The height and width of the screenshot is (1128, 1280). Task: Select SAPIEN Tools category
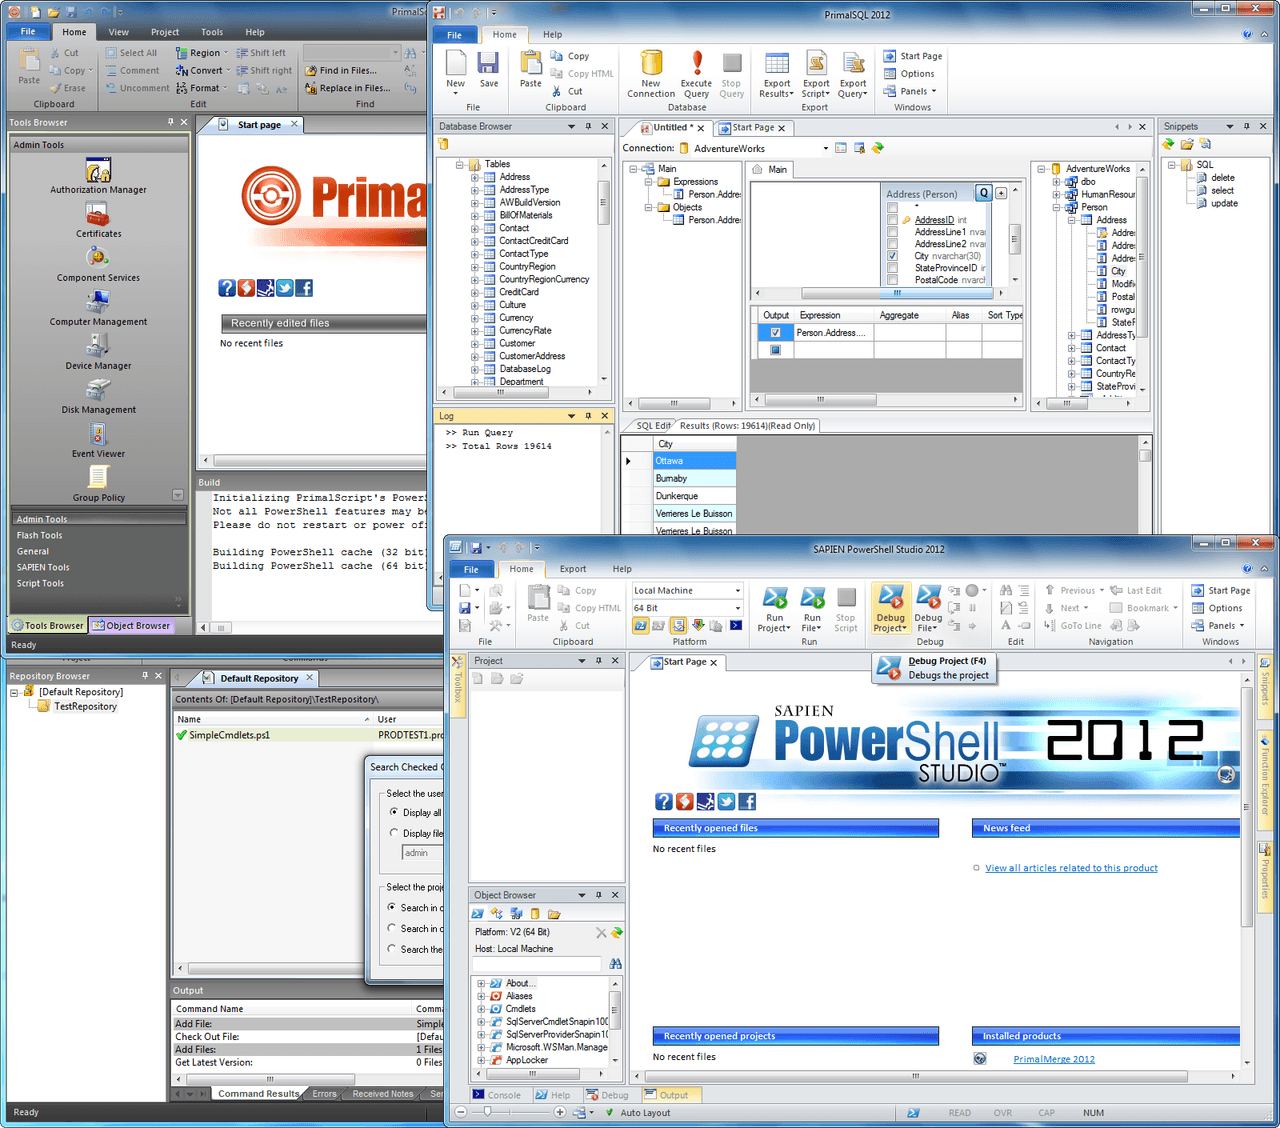(x=98, y=567)
